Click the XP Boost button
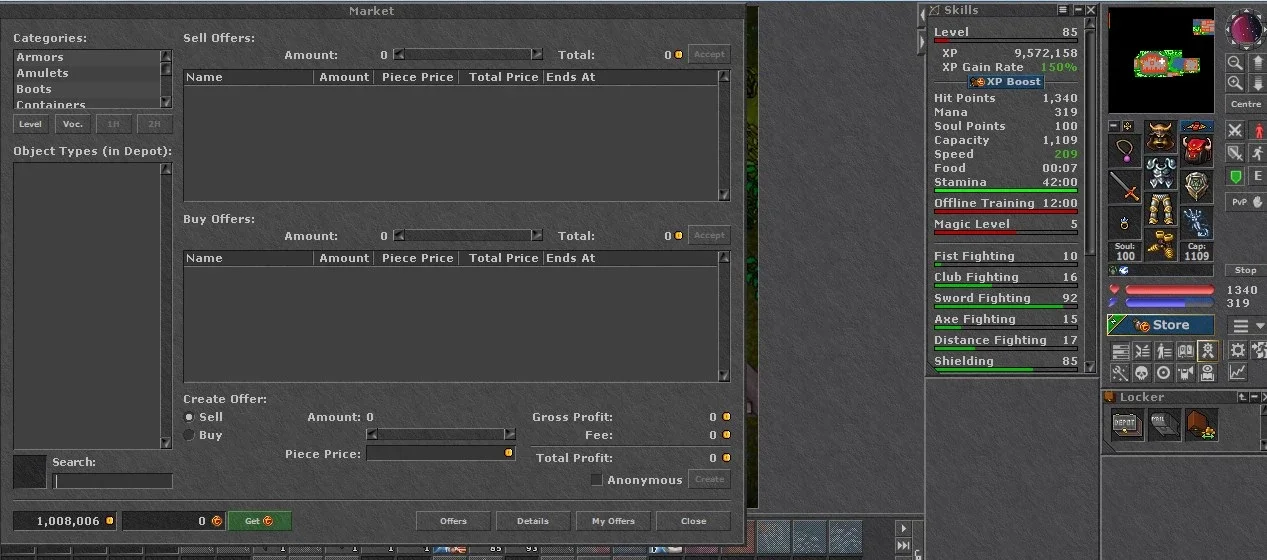Image resolution: width=1267 pixels, height=560 pixels. [x=1008, y=82]
